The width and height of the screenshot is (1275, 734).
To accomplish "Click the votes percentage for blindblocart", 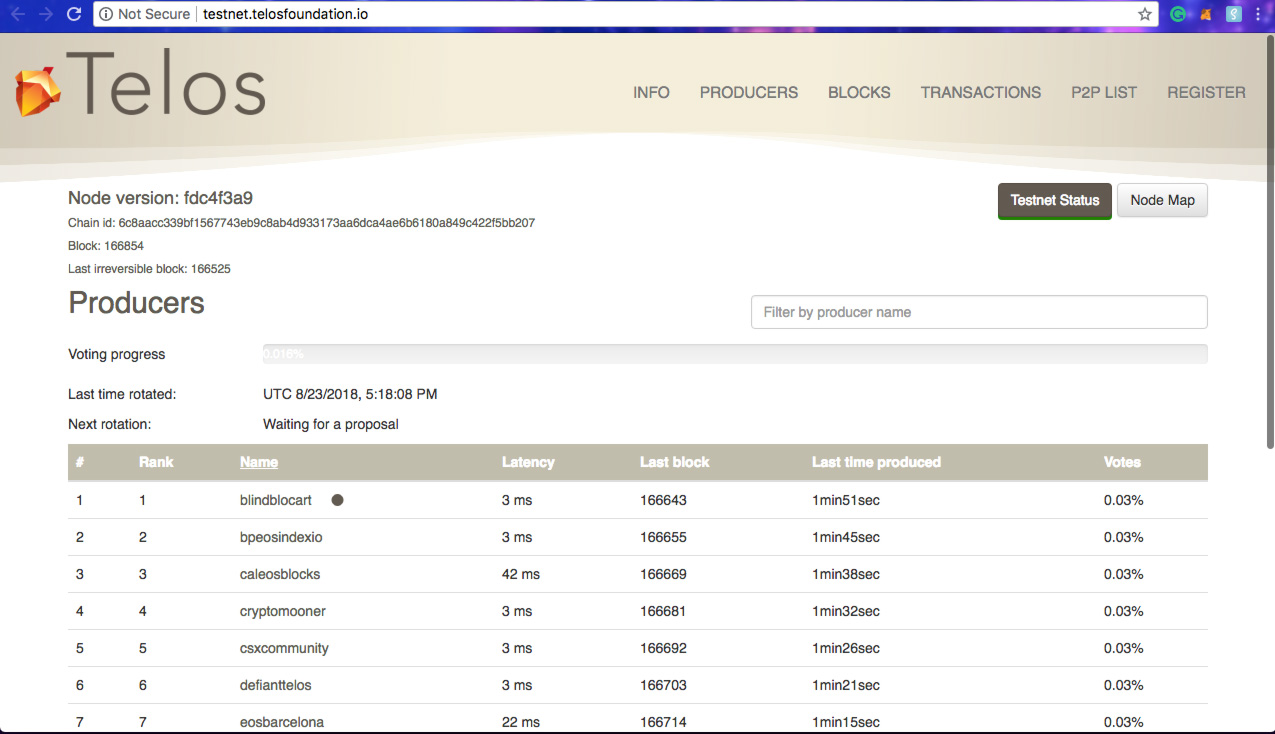I will pyautogui.click(x=1123, y=500).
